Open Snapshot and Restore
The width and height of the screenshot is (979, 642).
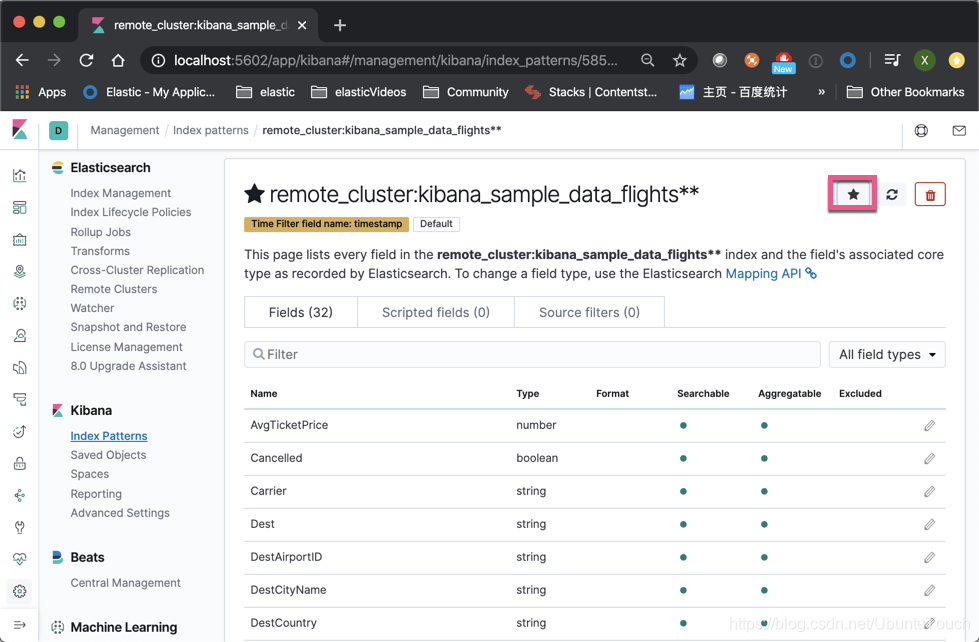pyautogui.click(x=128, y=327)
